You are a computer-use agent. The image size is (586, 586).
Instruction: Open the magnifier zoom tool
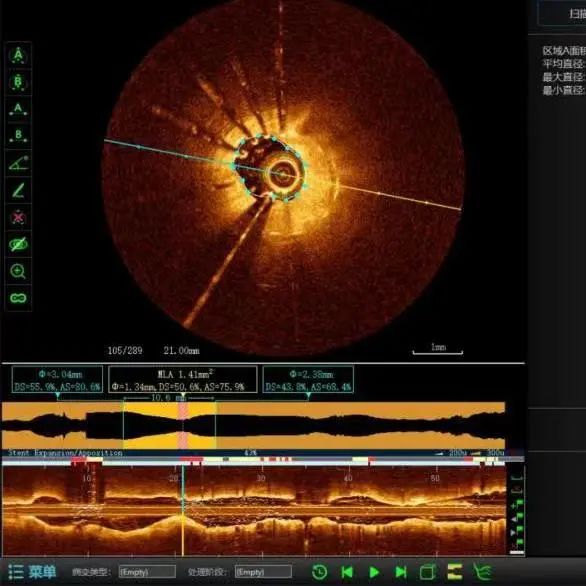18,271
